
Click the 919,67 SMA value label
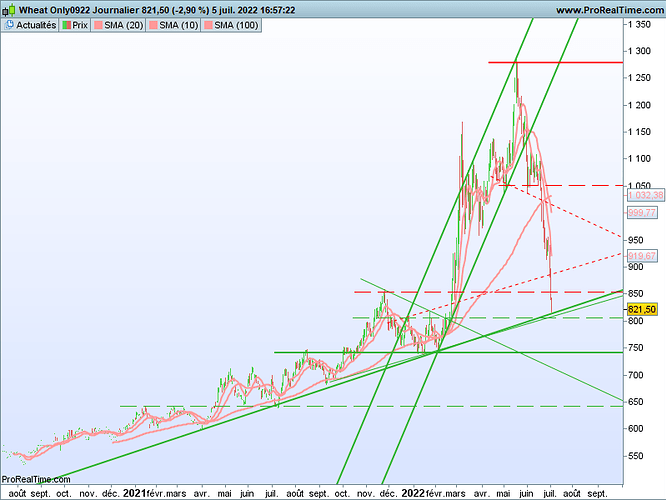click(641, 256)
